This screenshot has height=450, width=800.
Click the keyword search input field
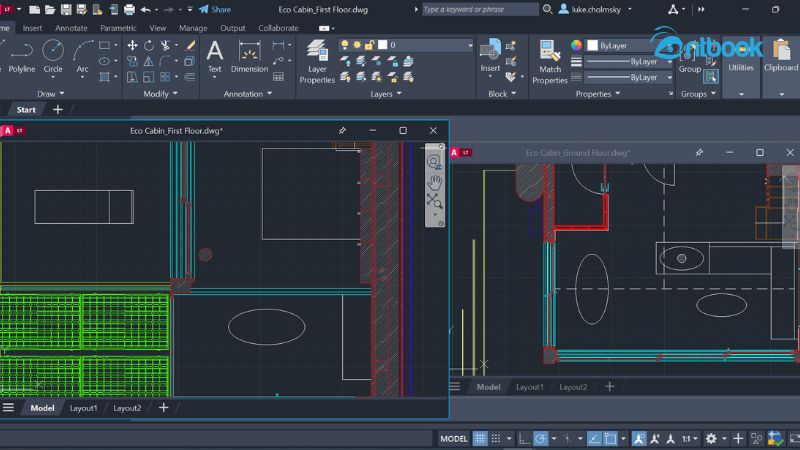click(x=480, y=9)
